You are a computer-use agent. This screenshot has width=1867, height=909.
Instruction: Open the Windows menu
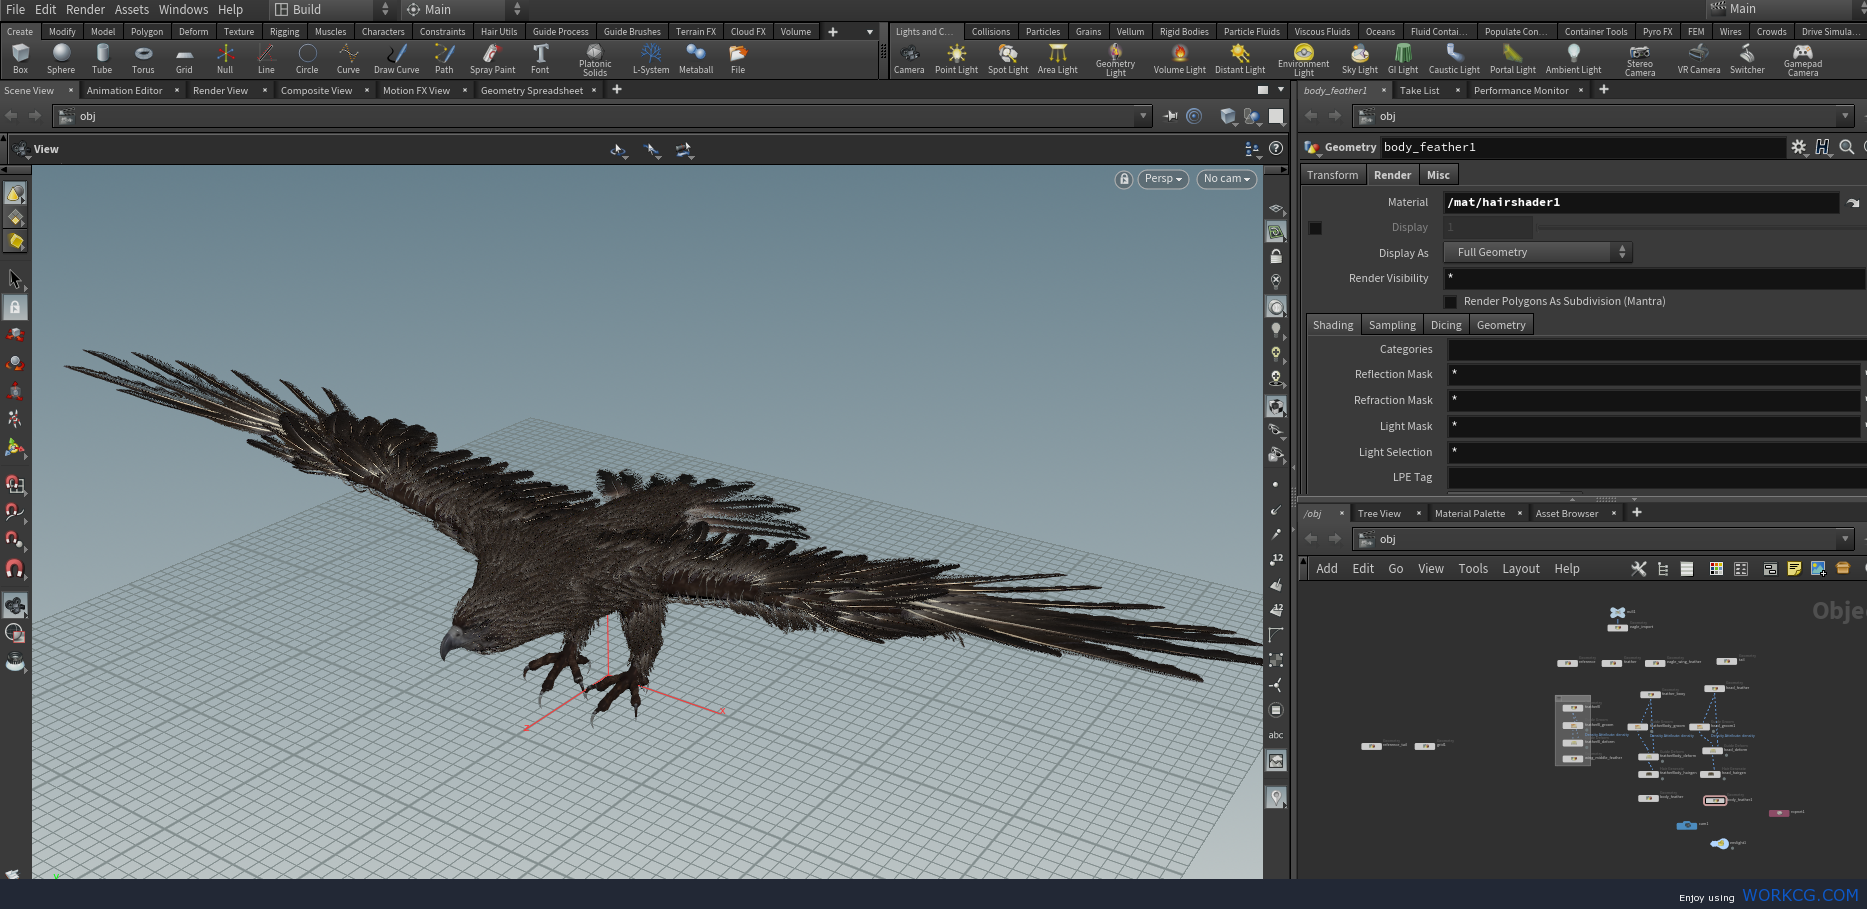tap(183, 9)
